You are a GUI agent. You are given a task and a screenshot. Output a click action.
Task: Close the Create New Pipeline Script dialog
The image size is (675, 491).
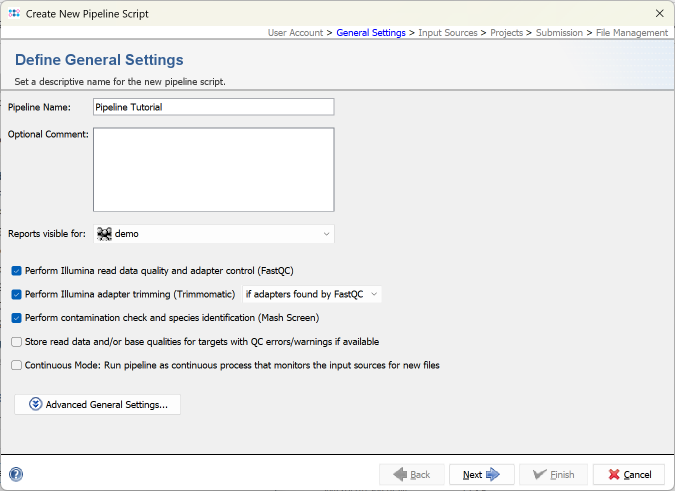coord(659,13)
